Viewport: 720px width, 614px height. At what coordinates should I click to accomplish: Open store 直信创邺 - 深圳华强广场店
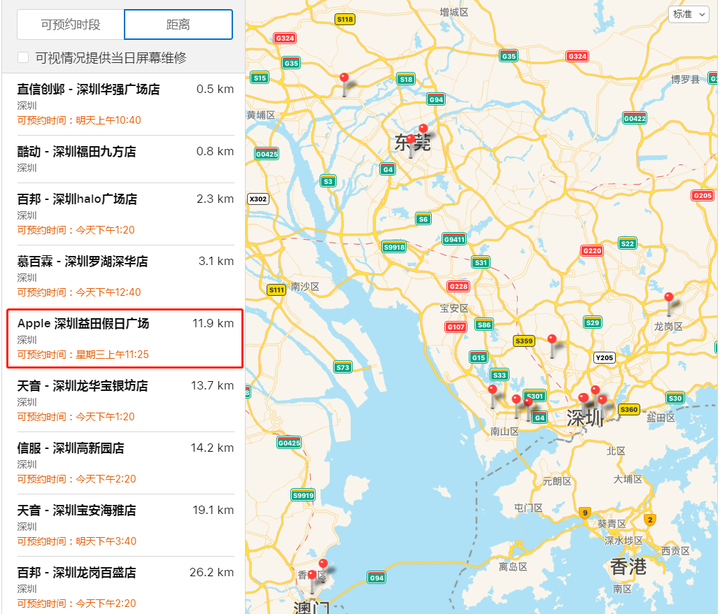pyautogui.click(x=125, y=104)
